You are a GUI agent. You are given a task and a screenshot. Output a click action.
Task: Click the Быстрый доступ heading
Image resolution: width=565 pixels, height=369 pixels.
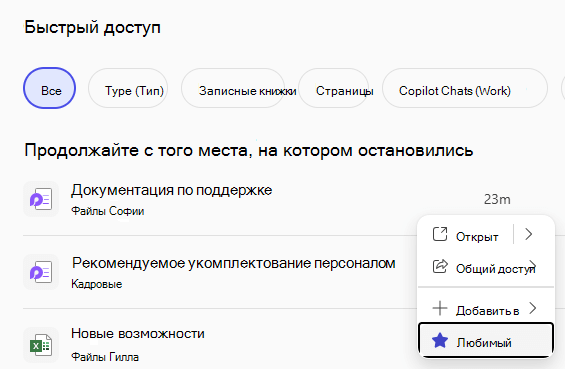point(92,27)
